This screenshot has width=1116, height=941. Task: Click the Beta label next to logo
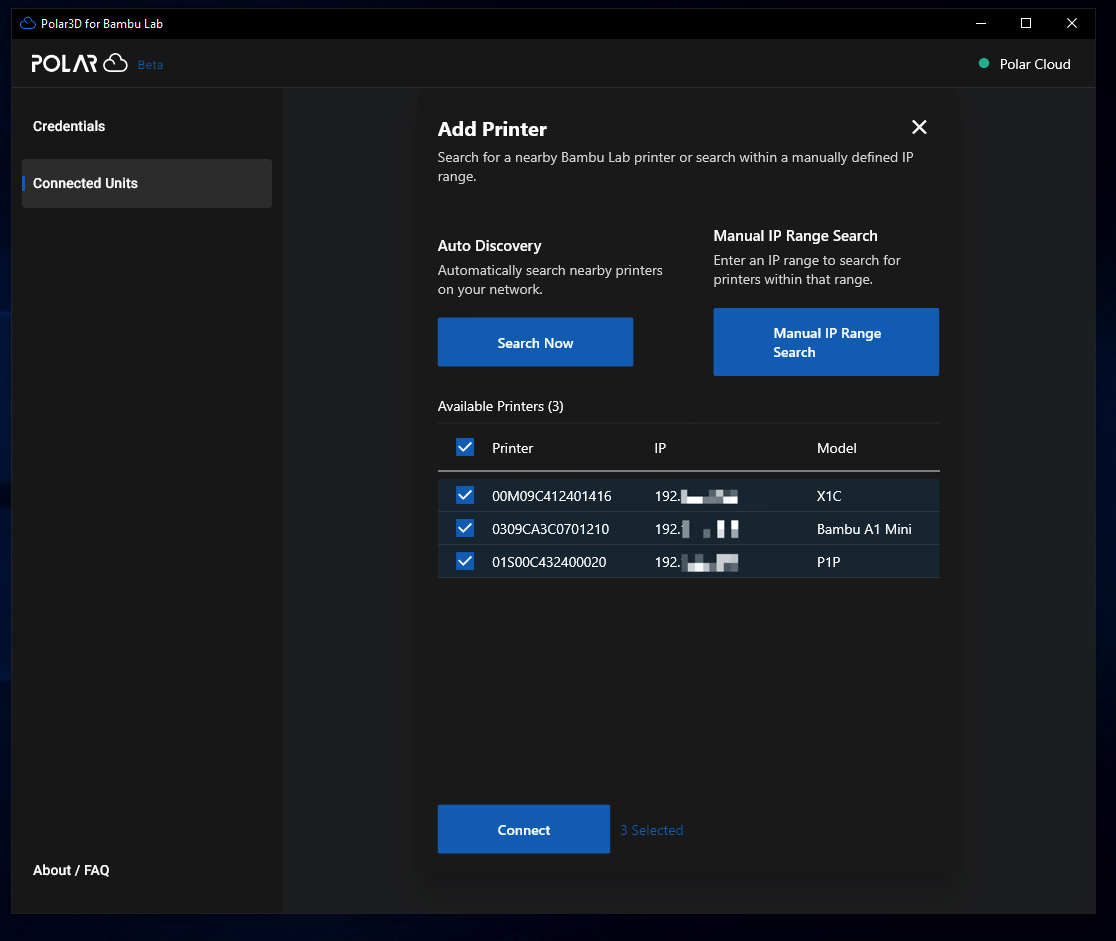tap(150, 65)
